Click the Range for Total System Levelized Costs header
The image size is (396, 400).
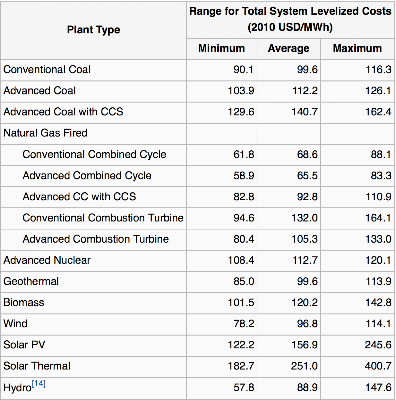click(290, 19)
